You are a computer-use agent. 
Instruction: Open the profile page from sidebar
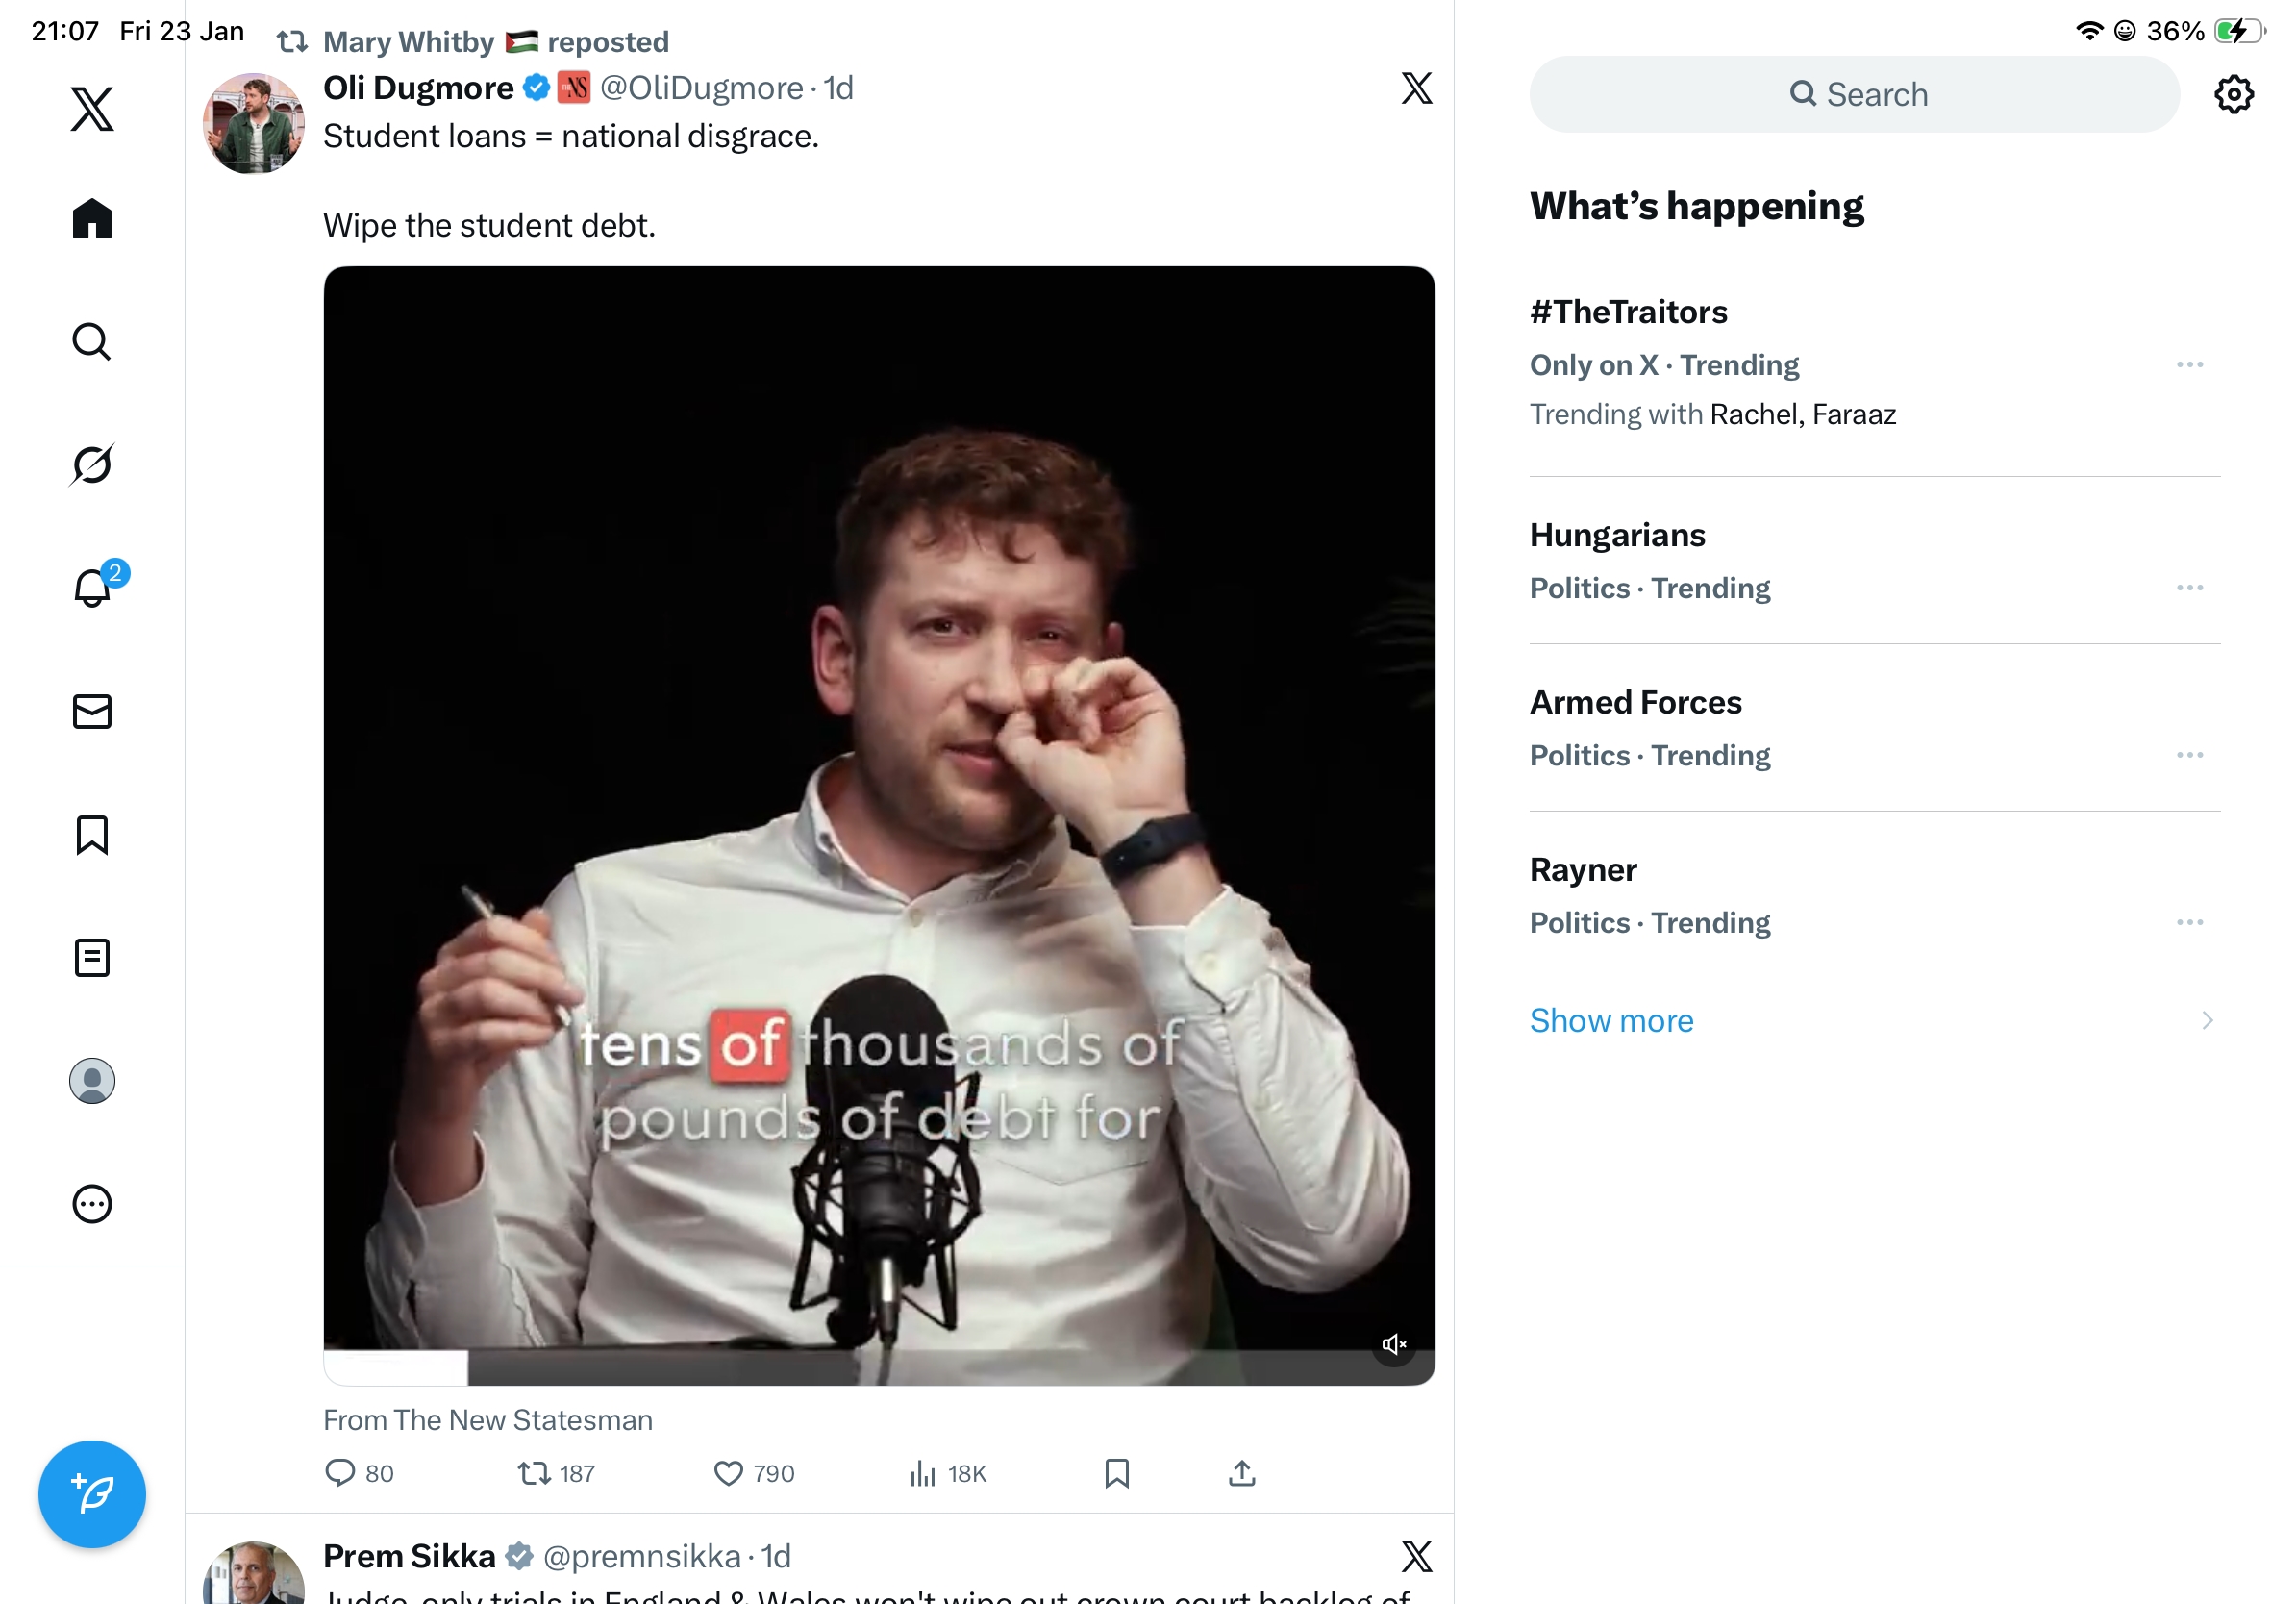[x=92, y=1081]
